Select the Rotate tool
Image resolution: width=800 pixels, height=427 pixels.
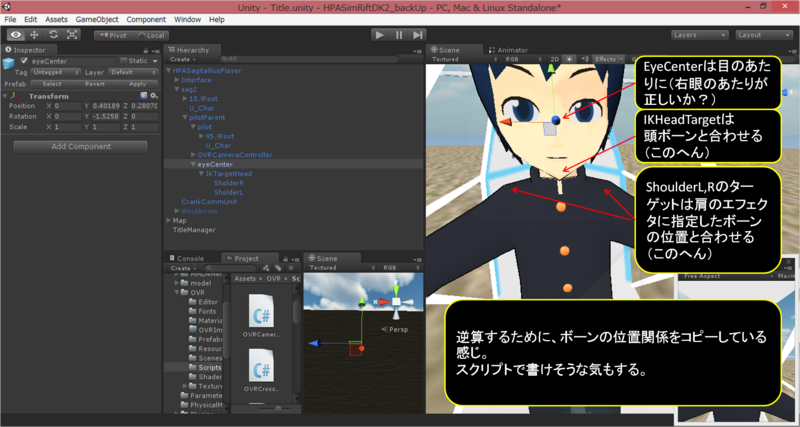click(x=53, y=35)
